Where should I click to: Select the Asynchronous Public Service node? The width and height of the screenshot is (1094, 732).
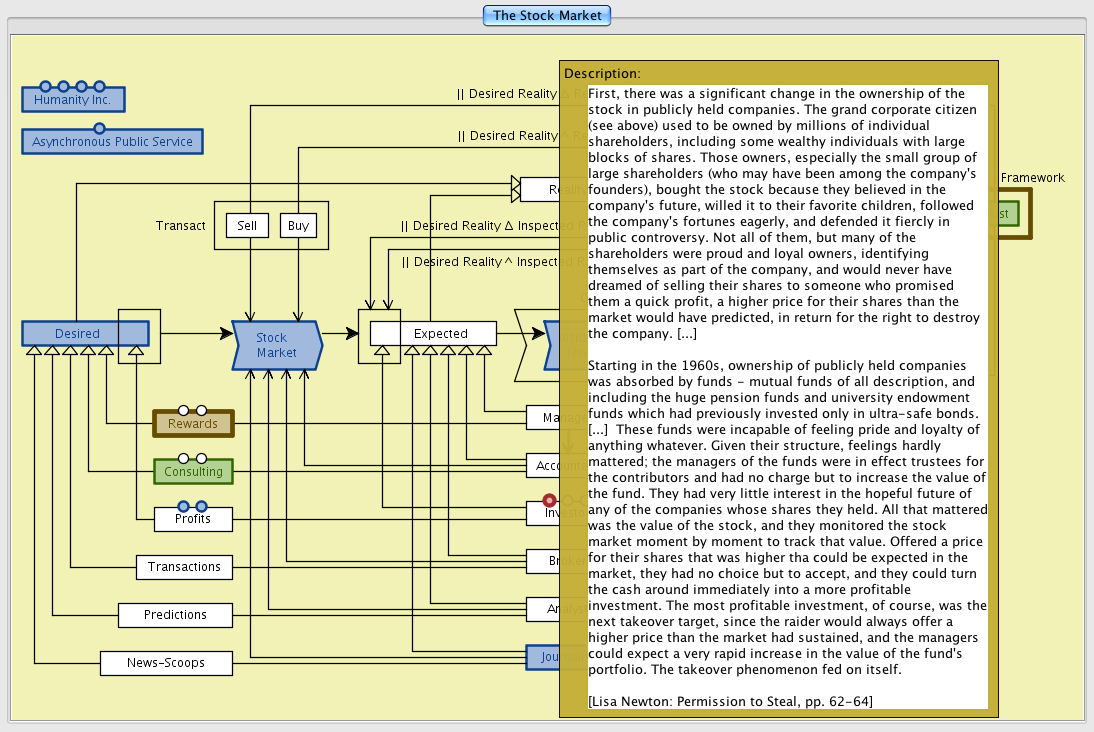[112, 142]
